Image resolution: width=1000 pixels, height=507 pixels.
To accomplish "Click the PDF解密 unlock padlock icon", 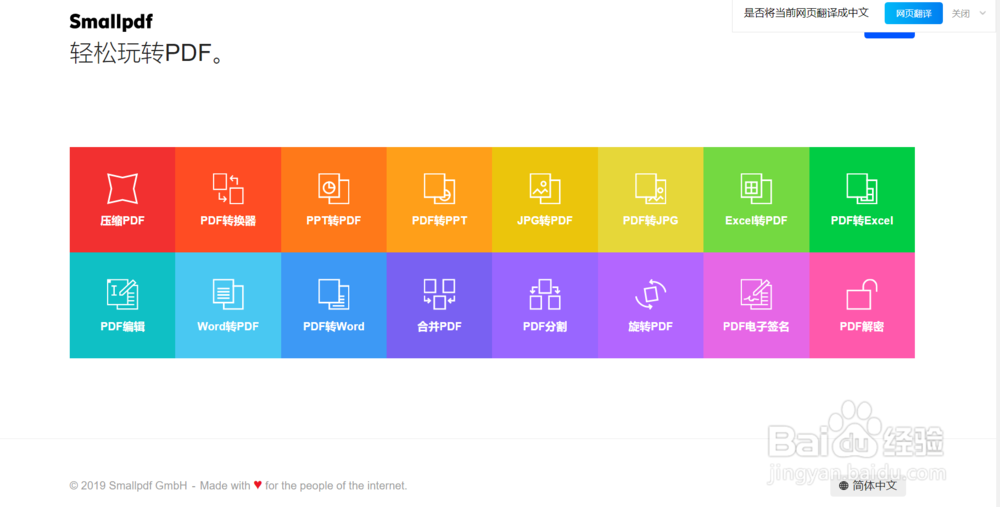I will point(862,294).
